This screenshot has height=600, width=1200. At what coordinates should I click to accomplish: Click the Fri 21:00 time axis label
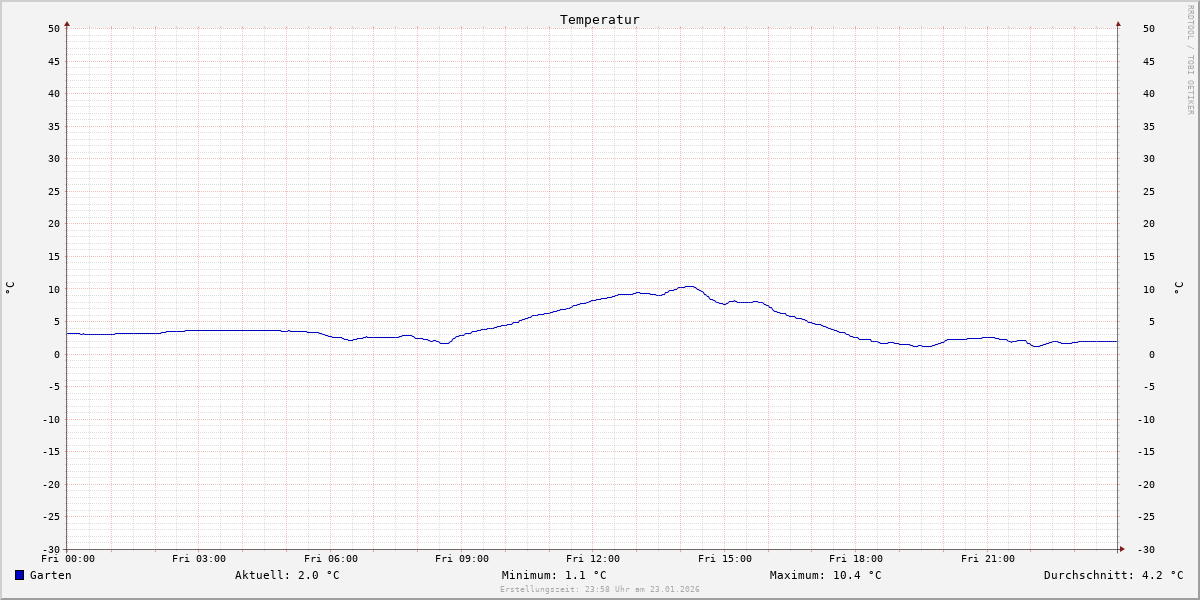[x=988, y=559]
